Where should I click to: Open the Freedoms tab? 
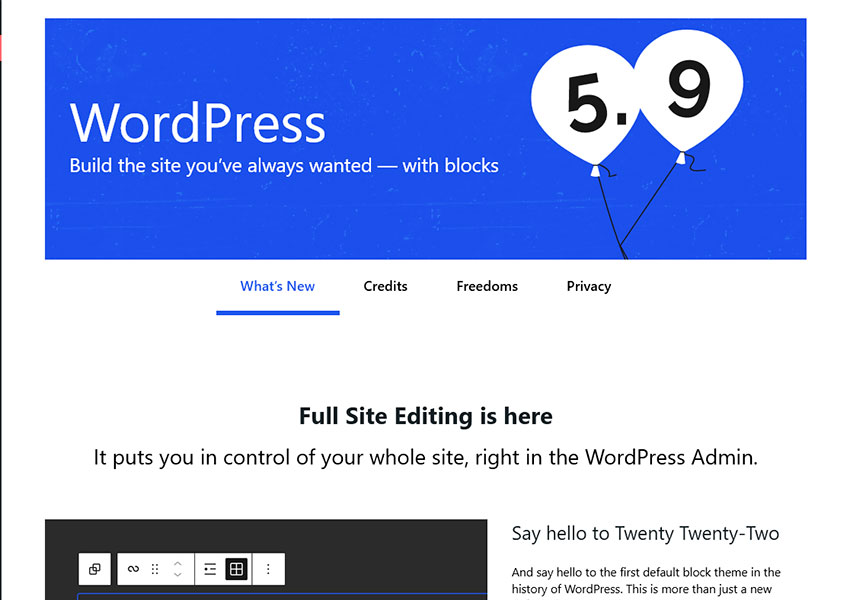point(487,286)
